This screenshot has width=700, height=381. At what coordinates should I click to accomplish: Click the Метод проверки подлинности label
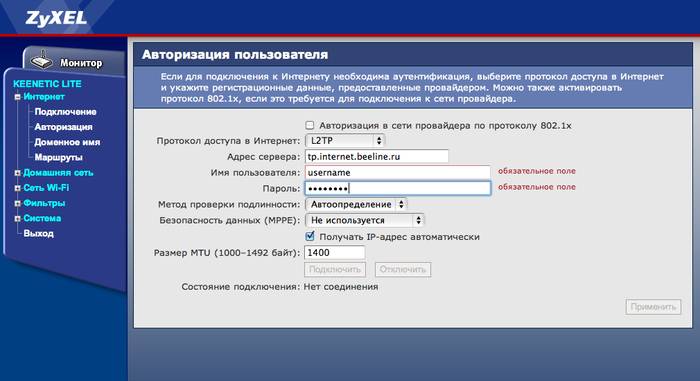(229, 205)
